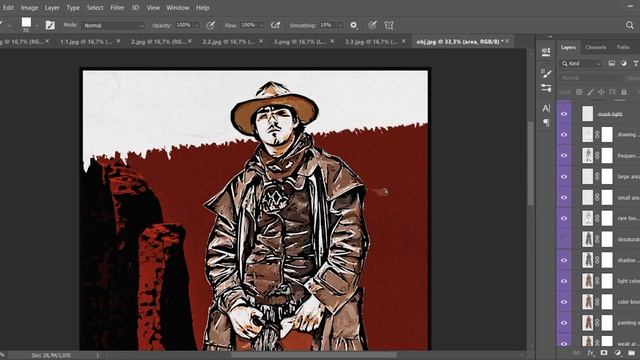Open the Adjustments sliders panel icon
Image resolution: width=640 pixels, height=360 pixels.
[x=546, y=88]
